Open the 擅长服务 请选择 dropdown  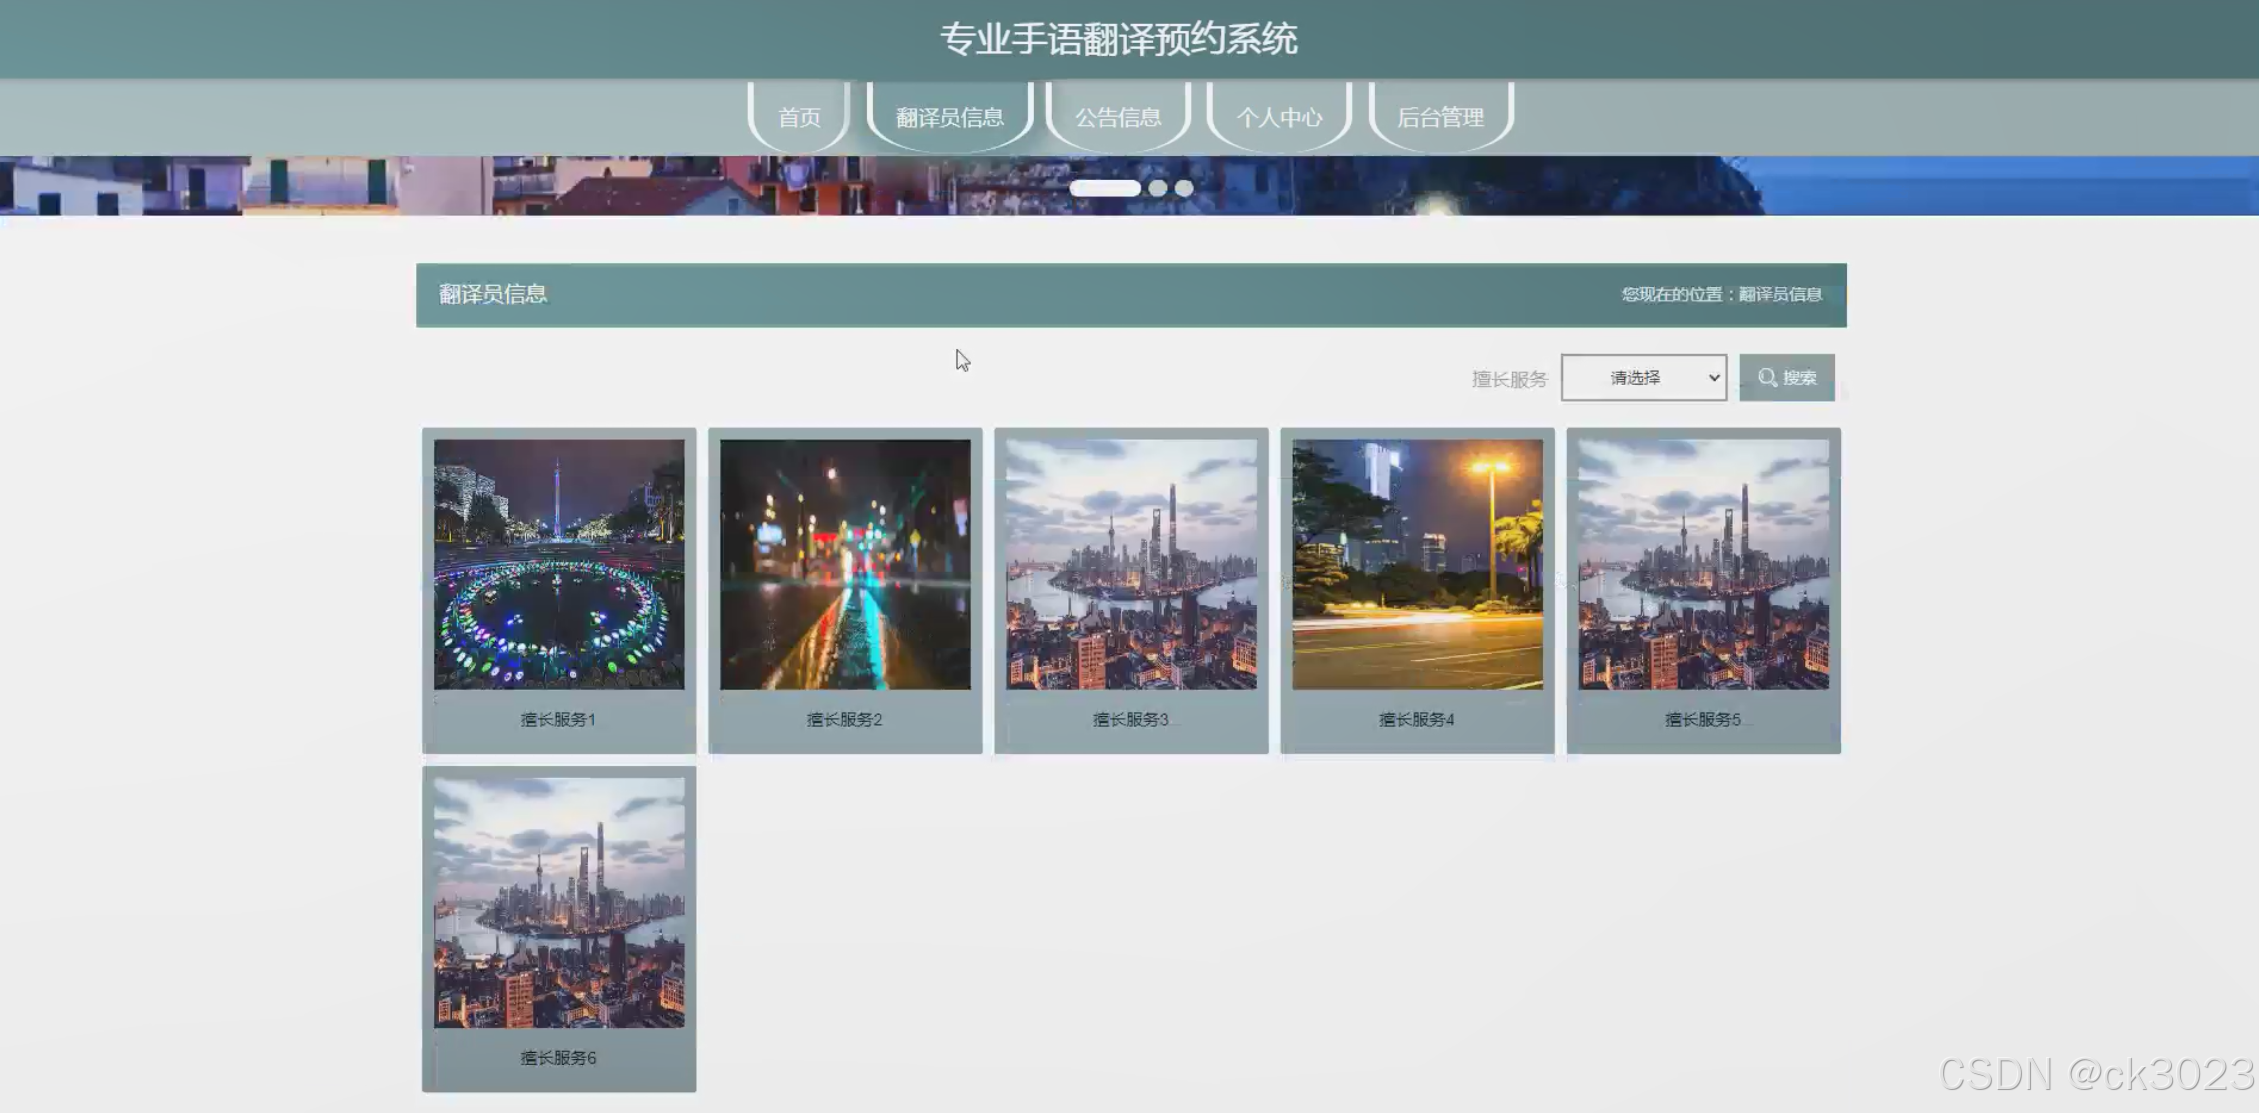click(x=1643, y=378)
